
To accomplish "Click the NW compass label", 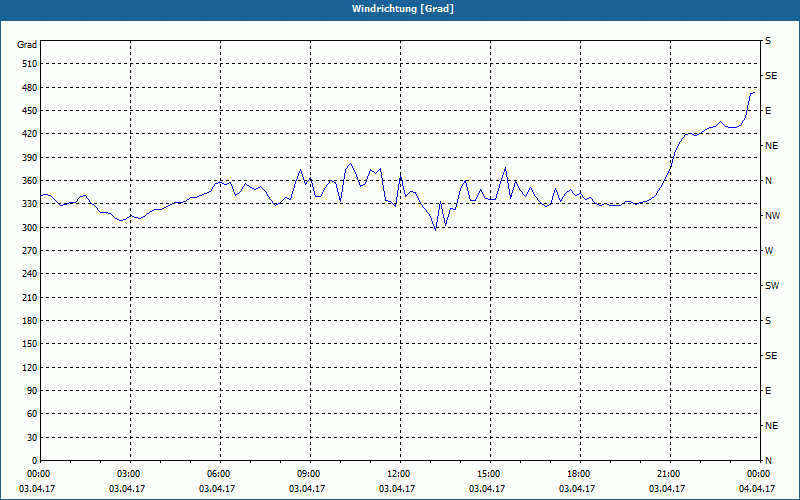I will [772, 216].
